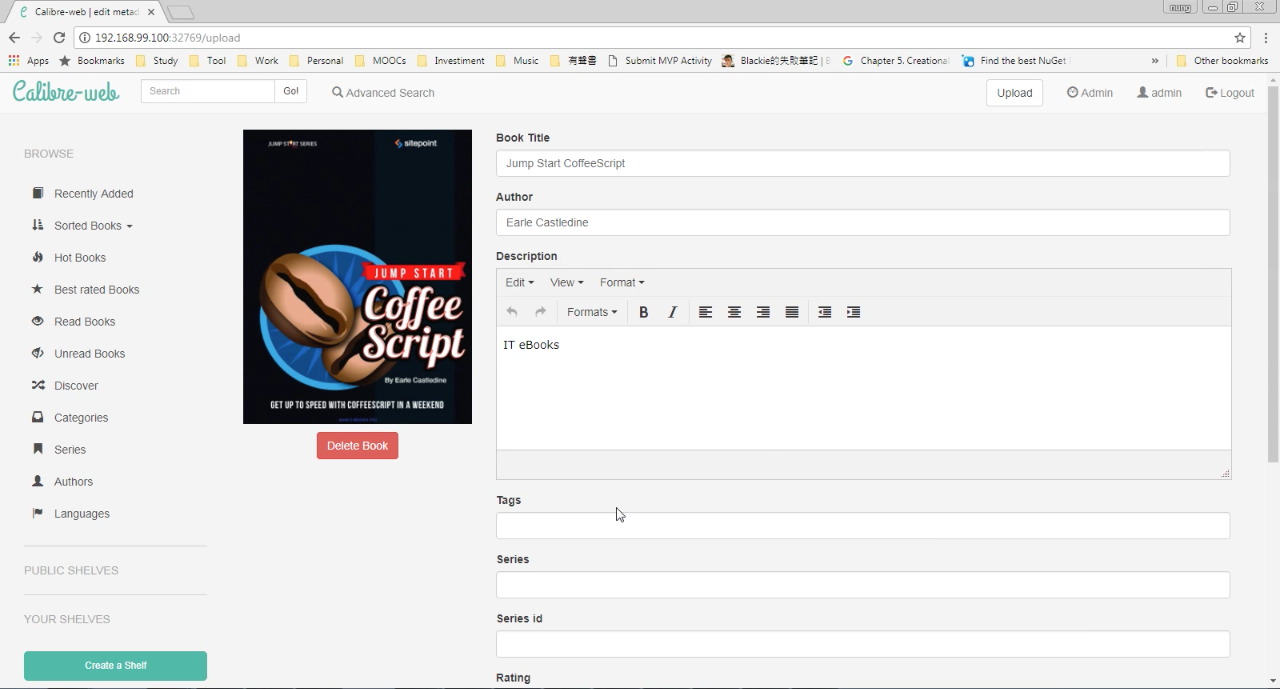Click the Series input field
The width and height of the screenshot is (1280, 689).
(863, 585)
